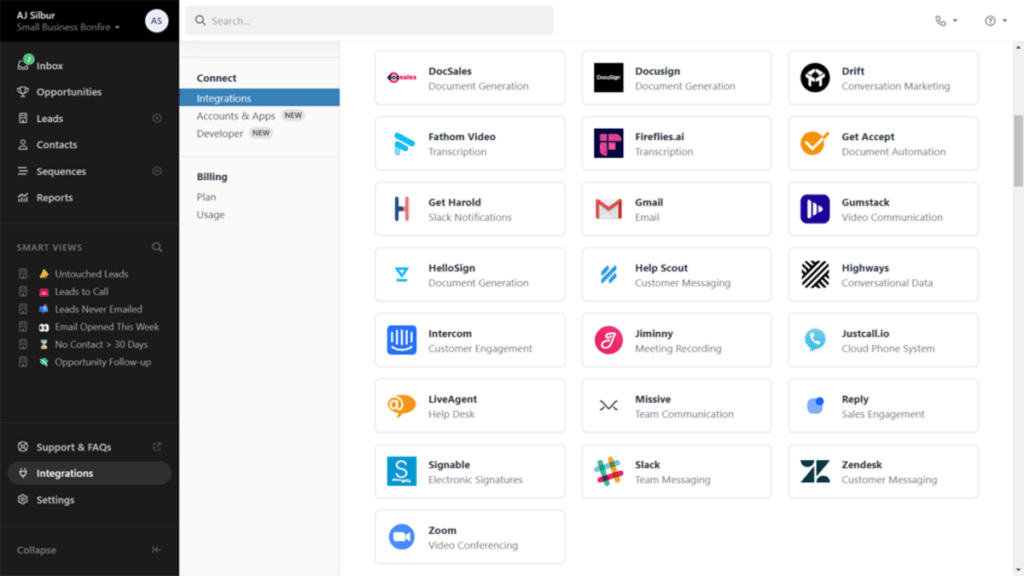Open the DocSales integration card icon

(402, 78)
